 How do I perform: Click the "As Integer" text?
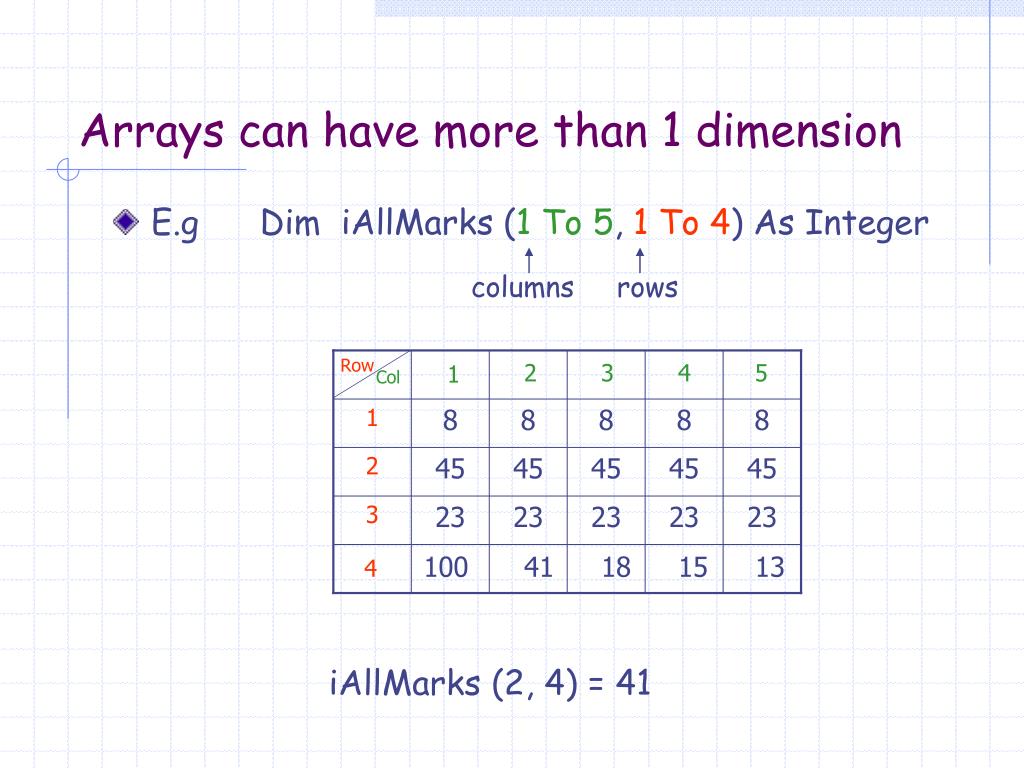click(841, 224)
